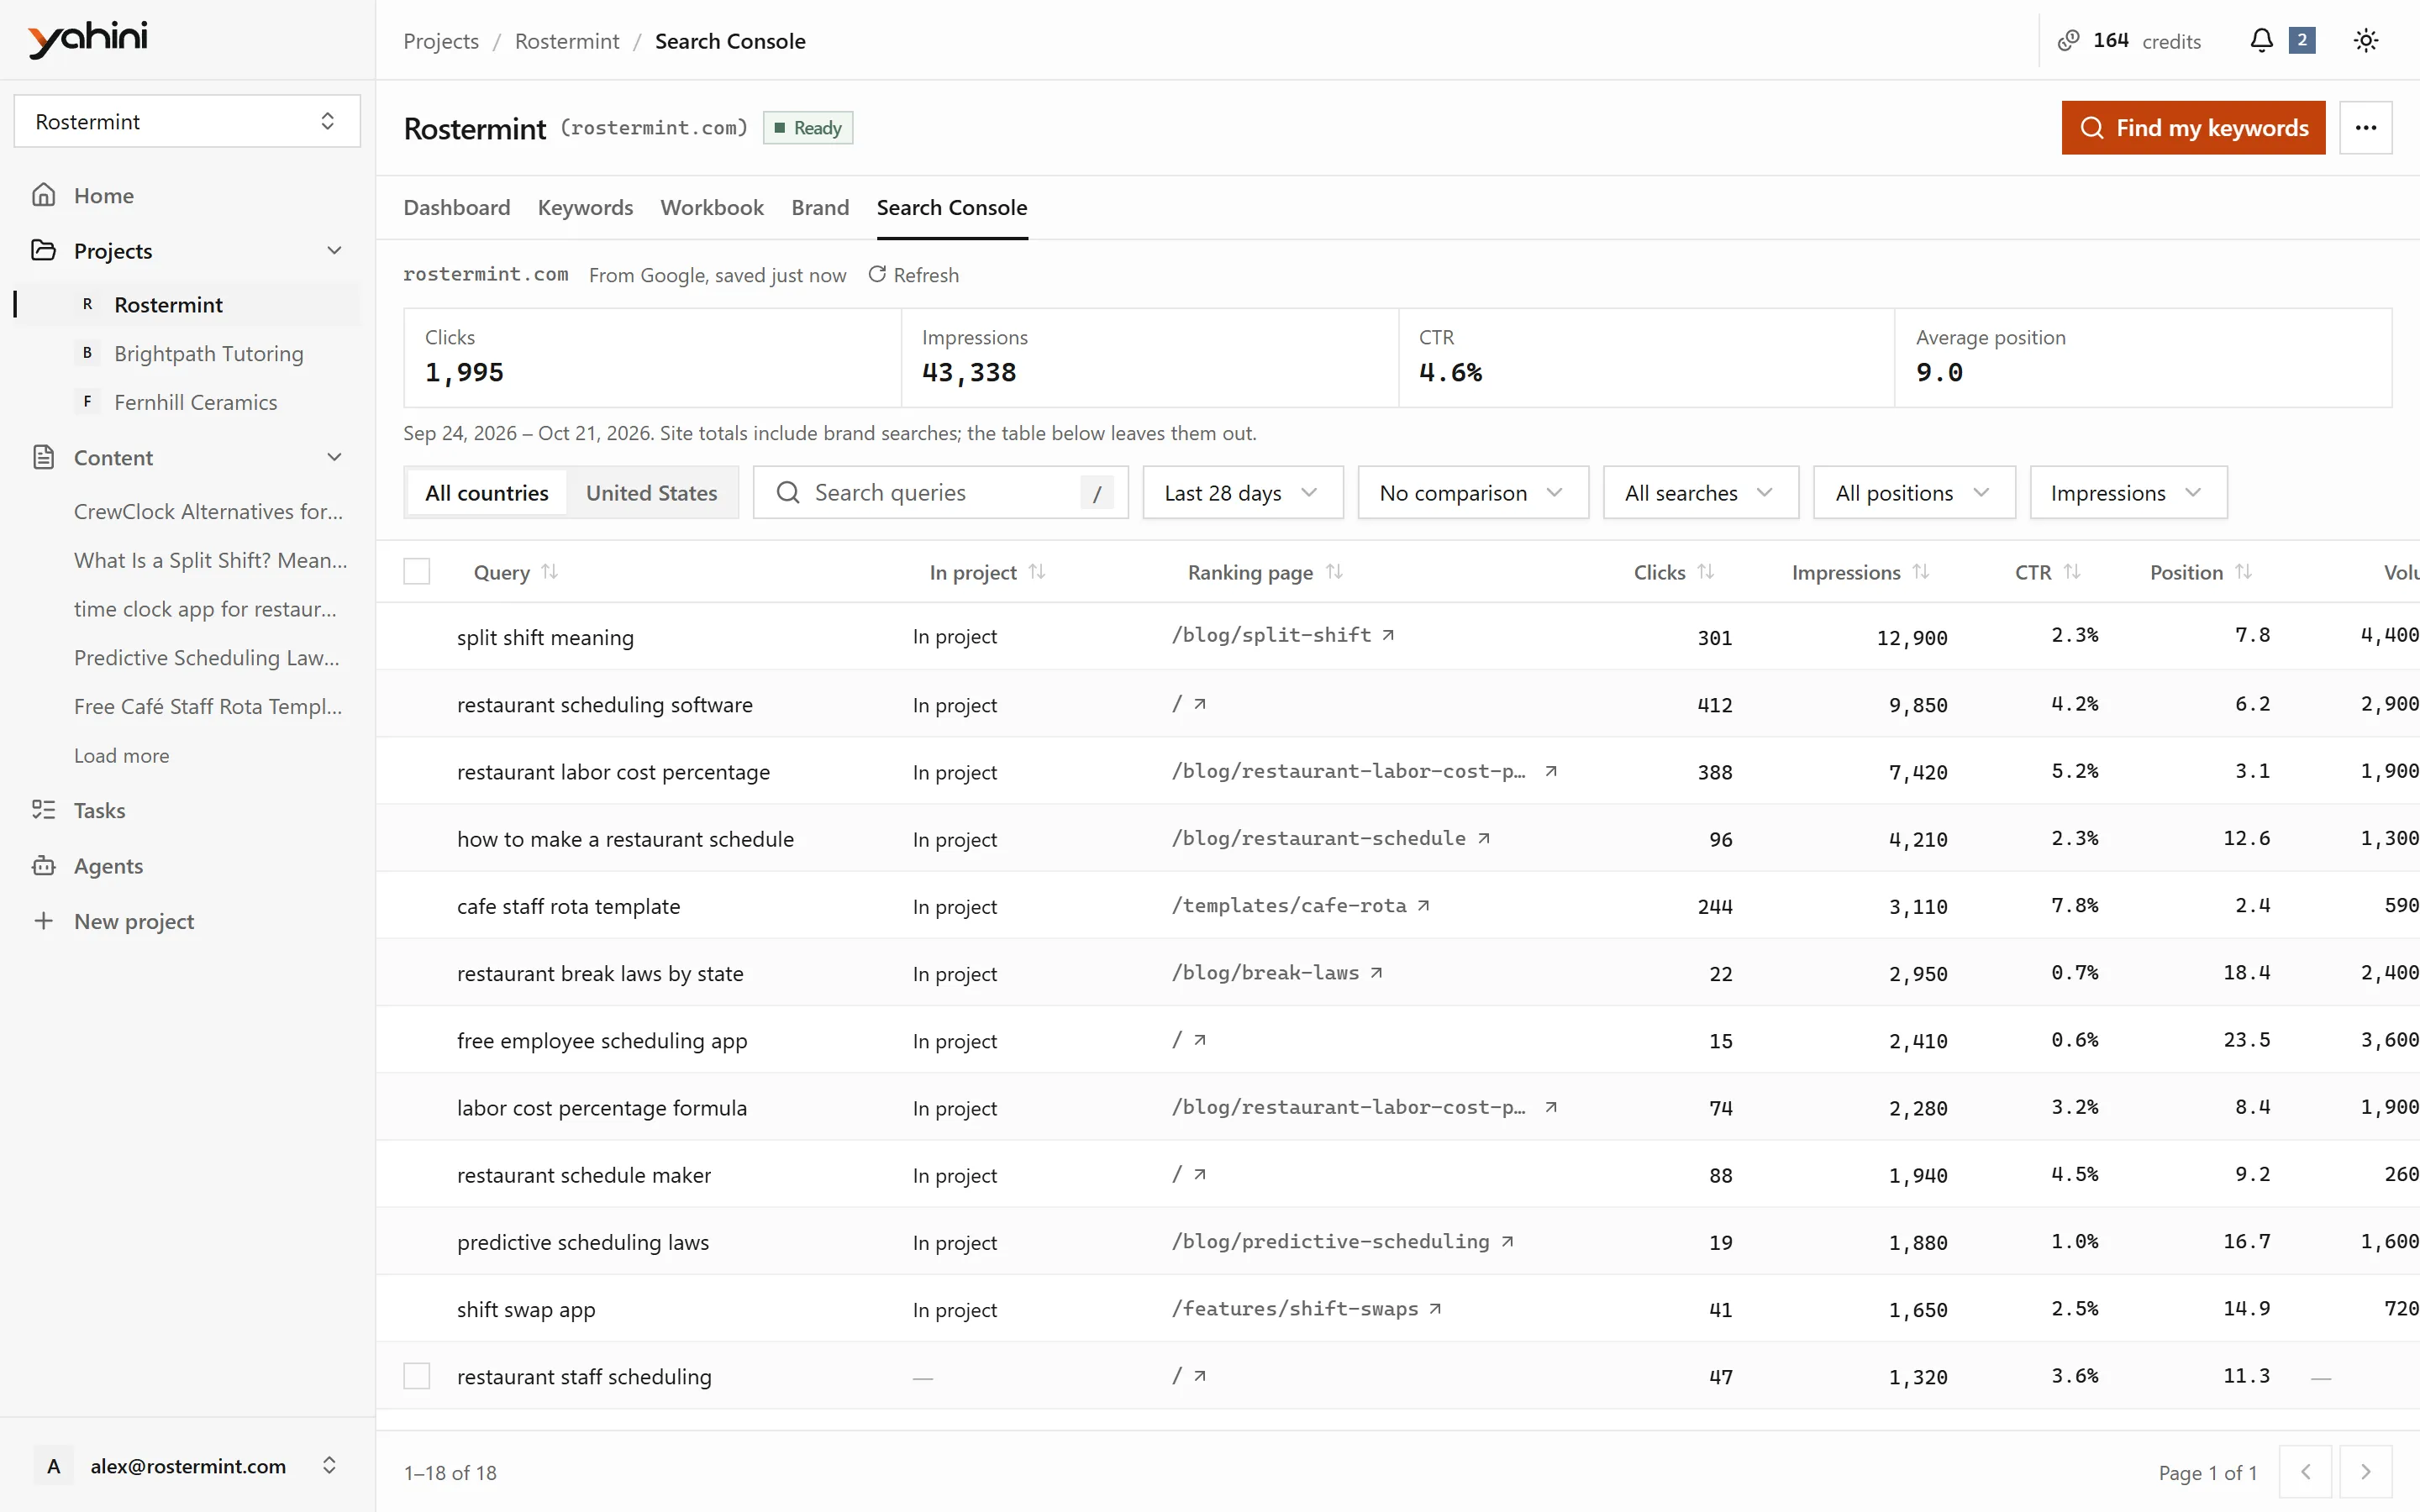Viewport: 2420px width, 1512px height.
Task: Sort table by Impressions column
Action: tap(1920, 572)
